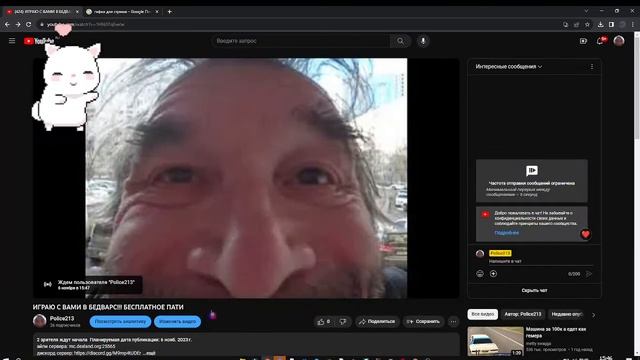640x360 pixels.
Task: Open Chrome three-dot menu
Action: click(633, 24)
